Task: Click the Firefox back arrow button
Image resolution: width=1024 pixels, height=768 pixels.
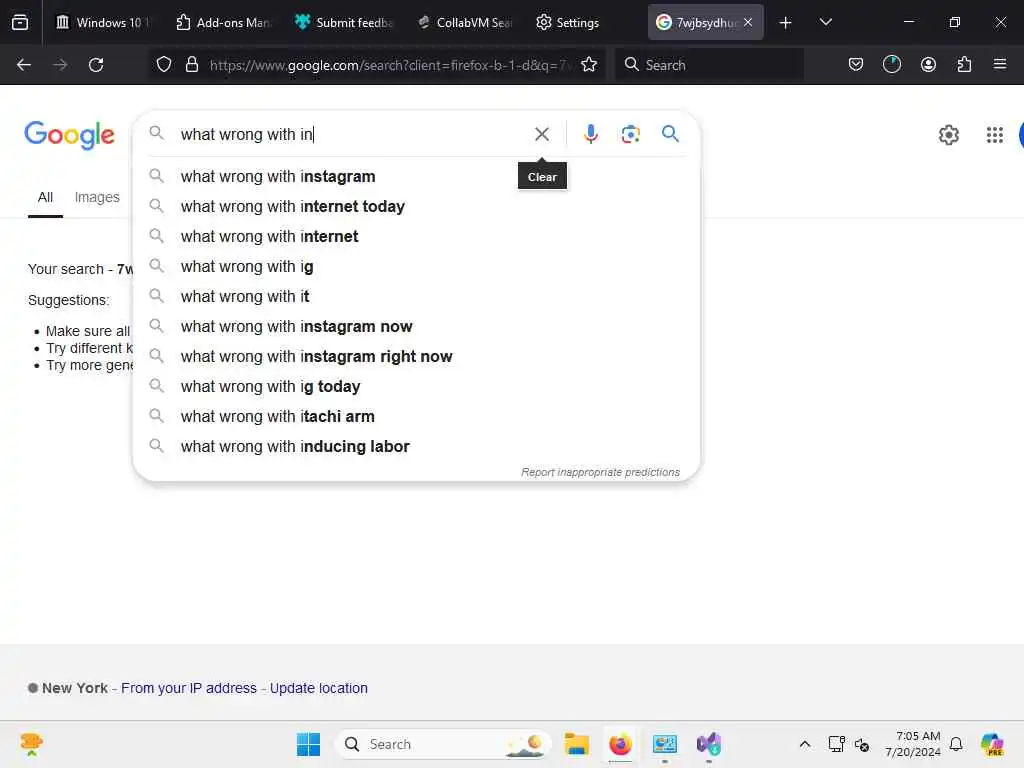Action: click(x=24, y=65)
